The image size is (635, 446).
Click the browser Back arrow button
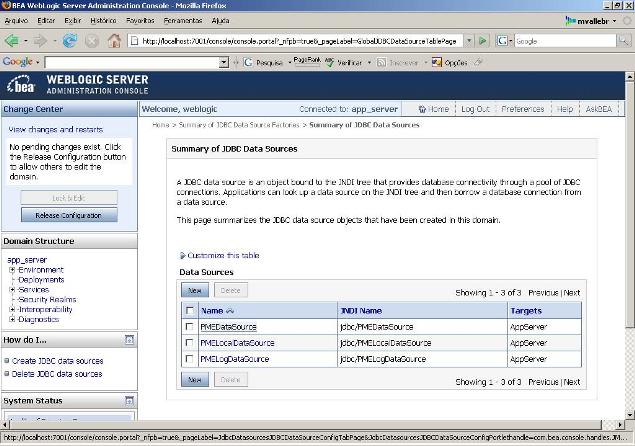point(13,41)
